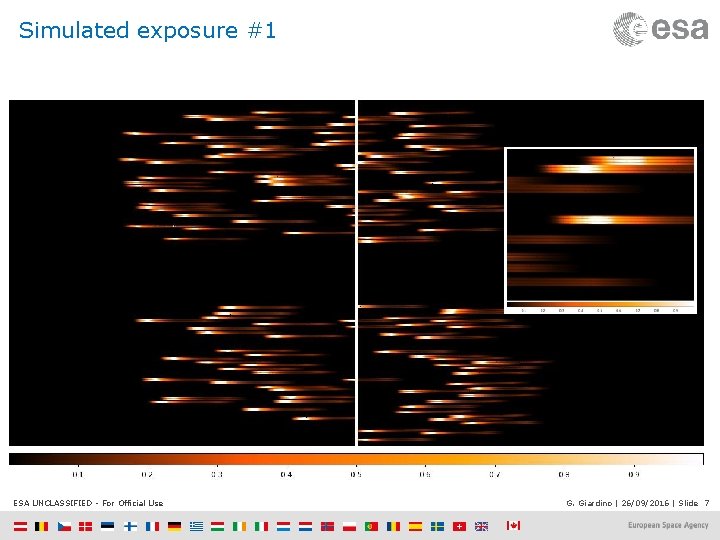Click the Estonia flag icon
This screenshot has height=540, width=720.
107,526
